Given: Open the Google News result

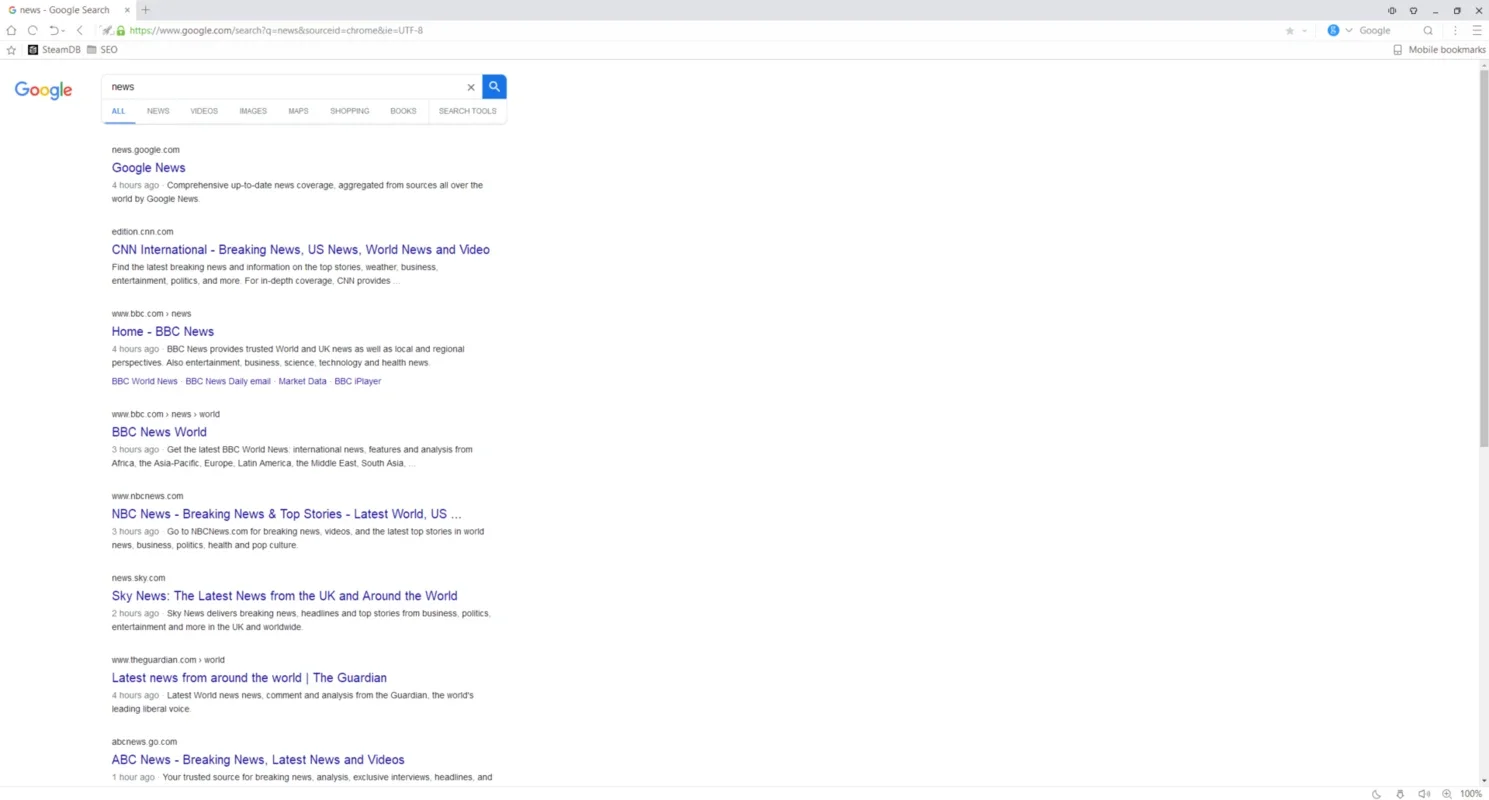Looking at the screenshot, I should [x=148, y=168].
